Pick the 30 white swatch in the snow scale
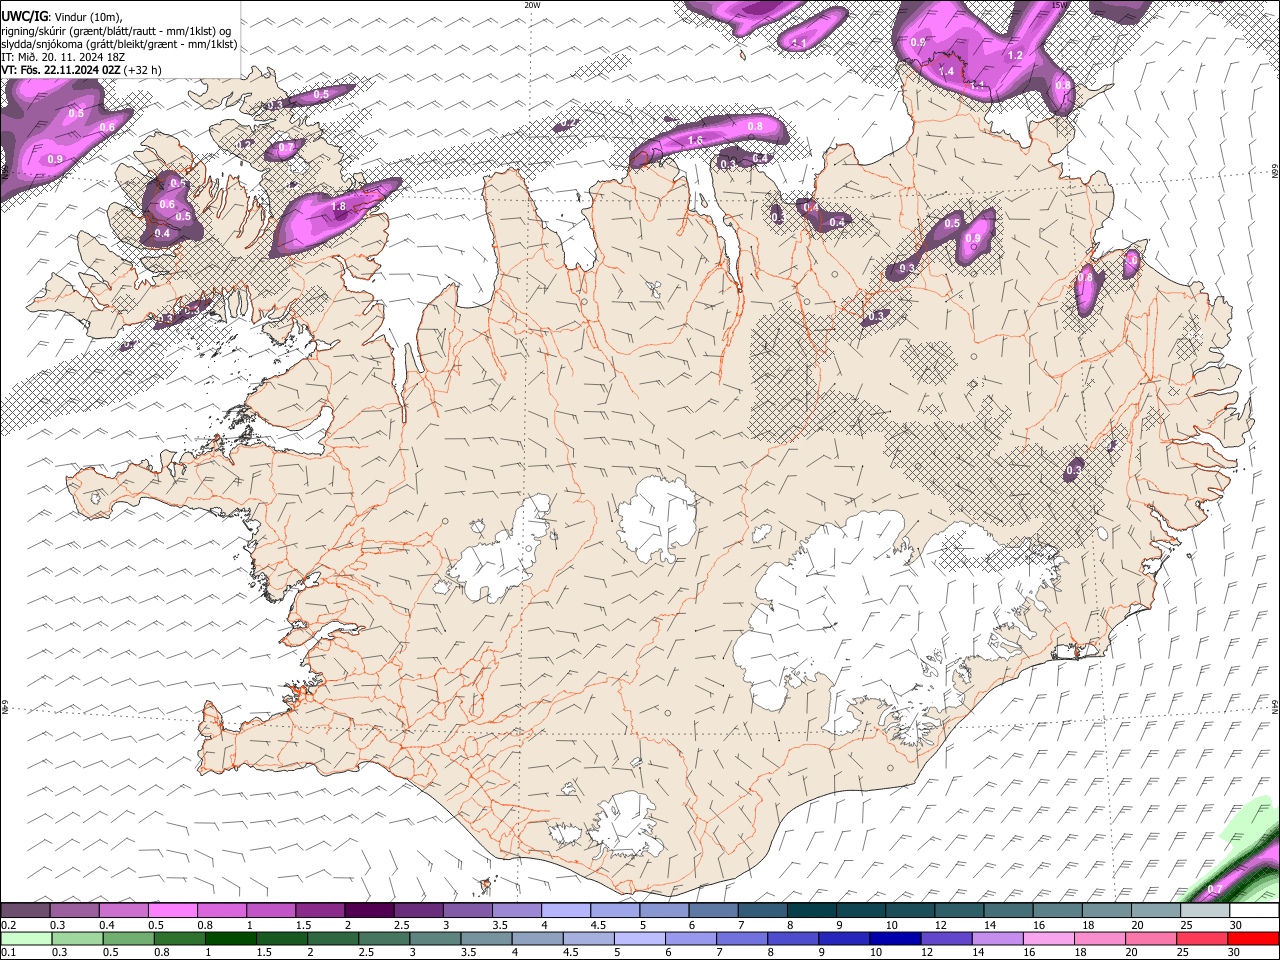This screenshot has width=1280, height=960. [x=1255, y=911]
